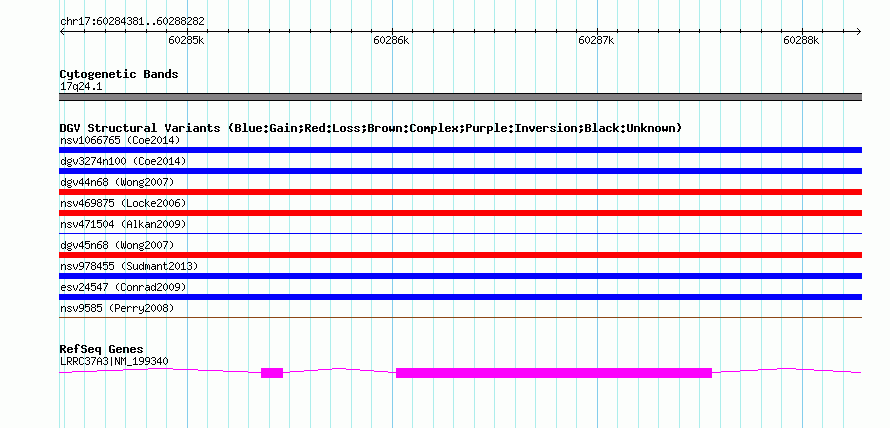This screenshot has height=428, width=890.
Task: Open the LRRC37A3|NM_199340 gene label
Action: click(114, 361)
